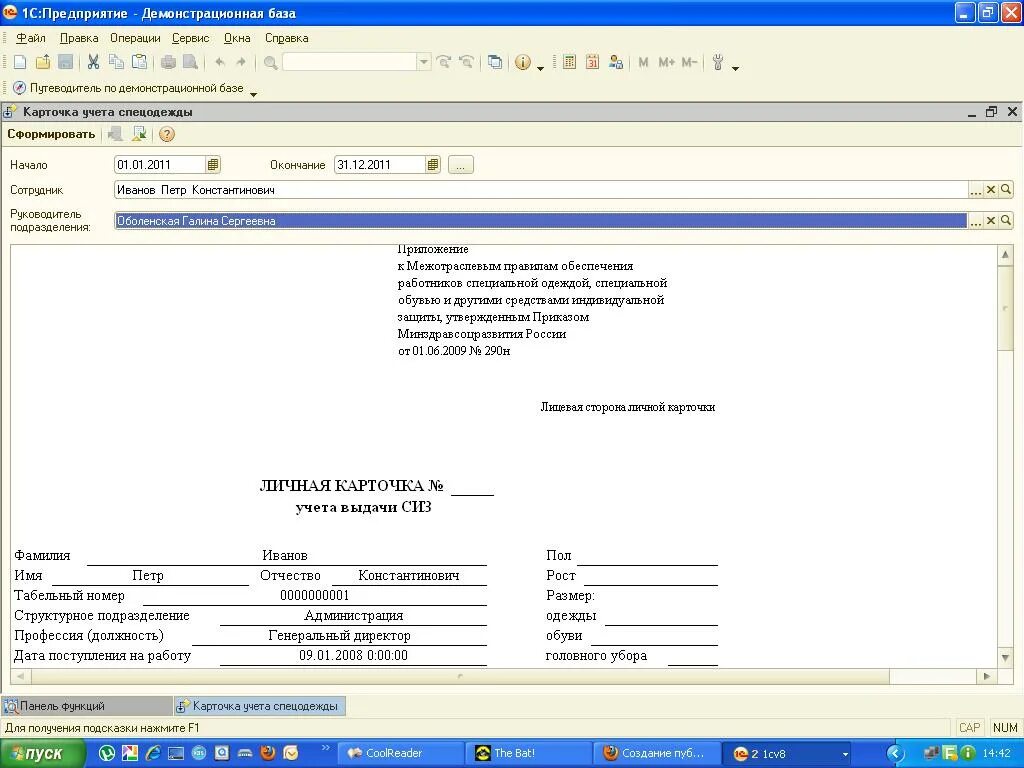Click the Сотрудник input field
This screenshot has width=1024, height=768.
(x=541, y=190)
